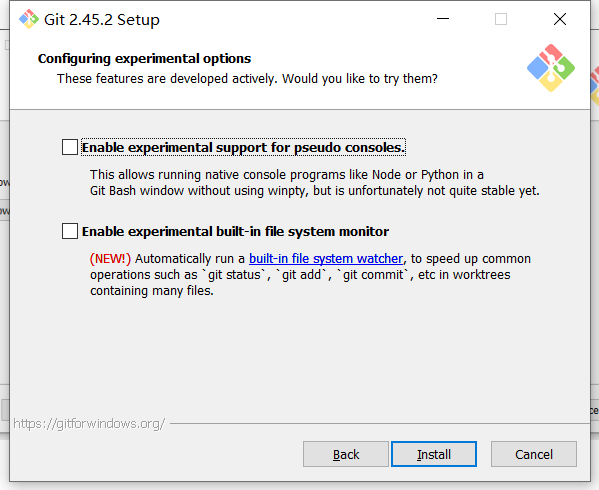
Task: Click the 'Enable experimental built-in file system monitor' label
Action: [x=235, y=231]
